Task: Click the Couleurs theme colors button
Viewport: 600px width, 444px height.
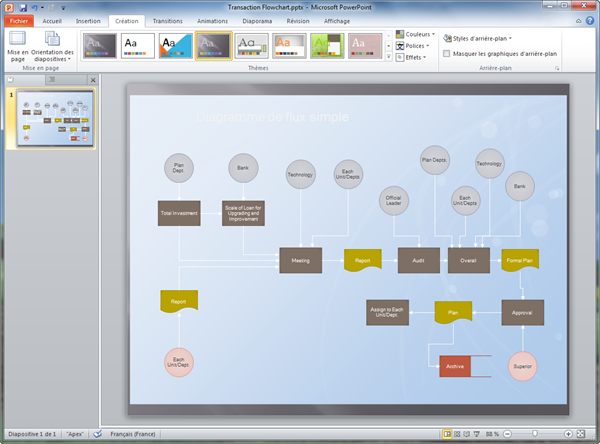Action: [x=416, y=34]
